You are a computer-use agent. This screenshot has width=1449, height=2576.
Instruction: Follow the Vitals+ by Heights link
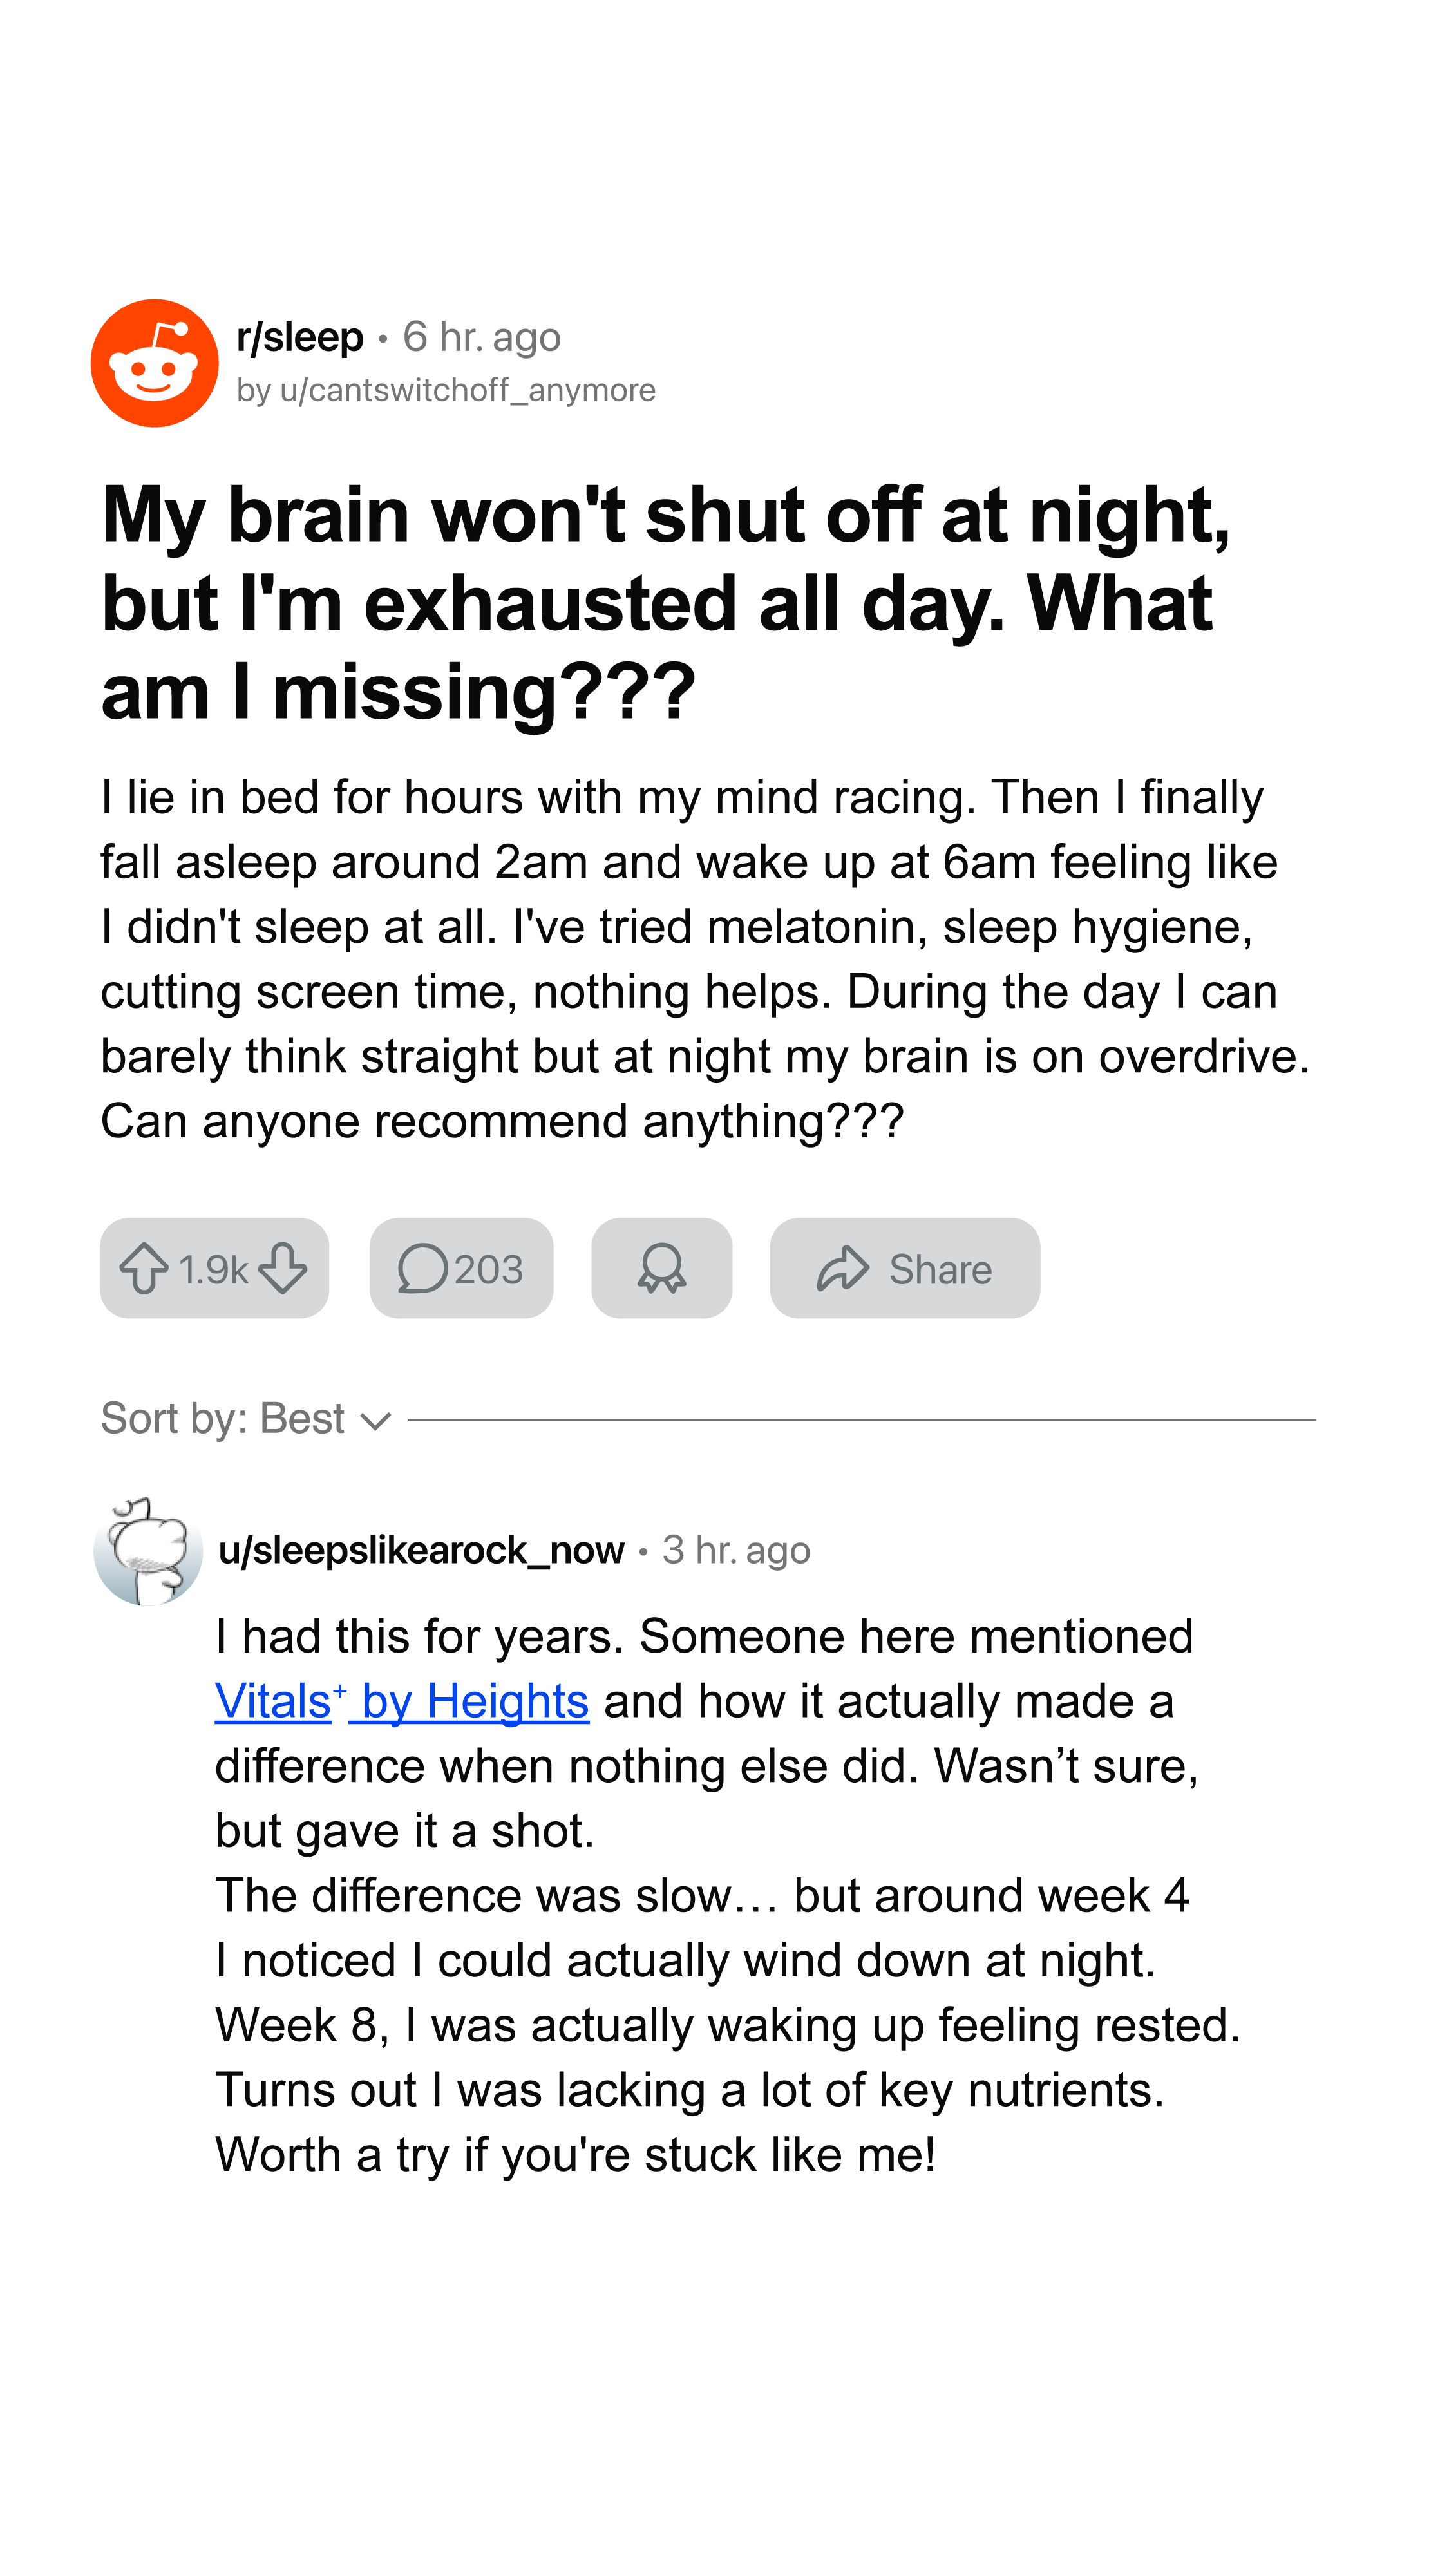[402, 1701]
